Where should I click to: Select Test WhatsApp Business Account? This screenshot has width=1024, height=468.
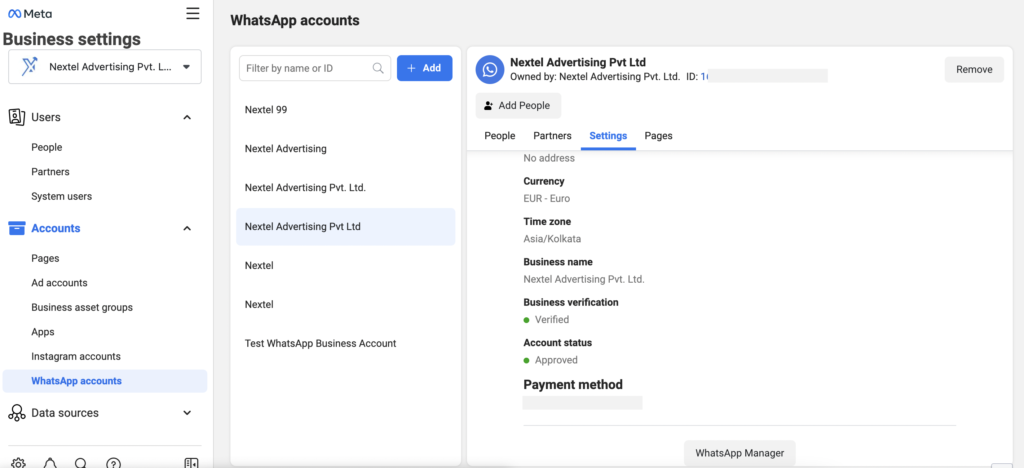point(345,343)
